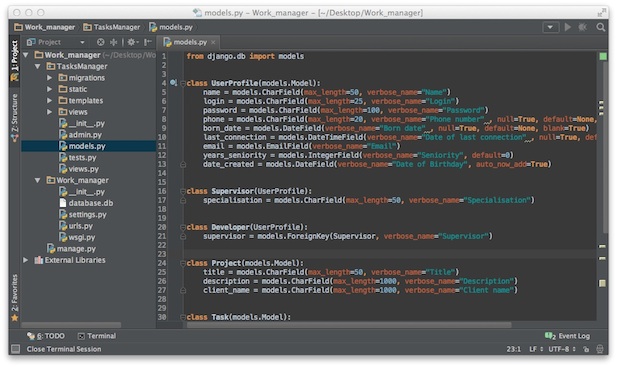Click the UTF-8 encoding selector
This screenshot has height=367, width=617.
[x=562, y=349]
